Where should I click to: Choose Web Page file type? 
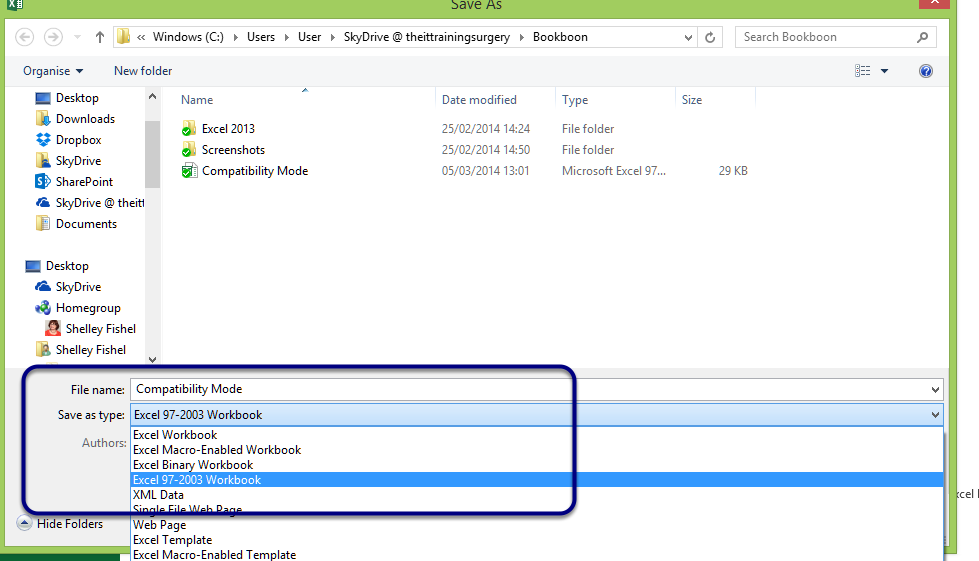[x=537, y=525]
